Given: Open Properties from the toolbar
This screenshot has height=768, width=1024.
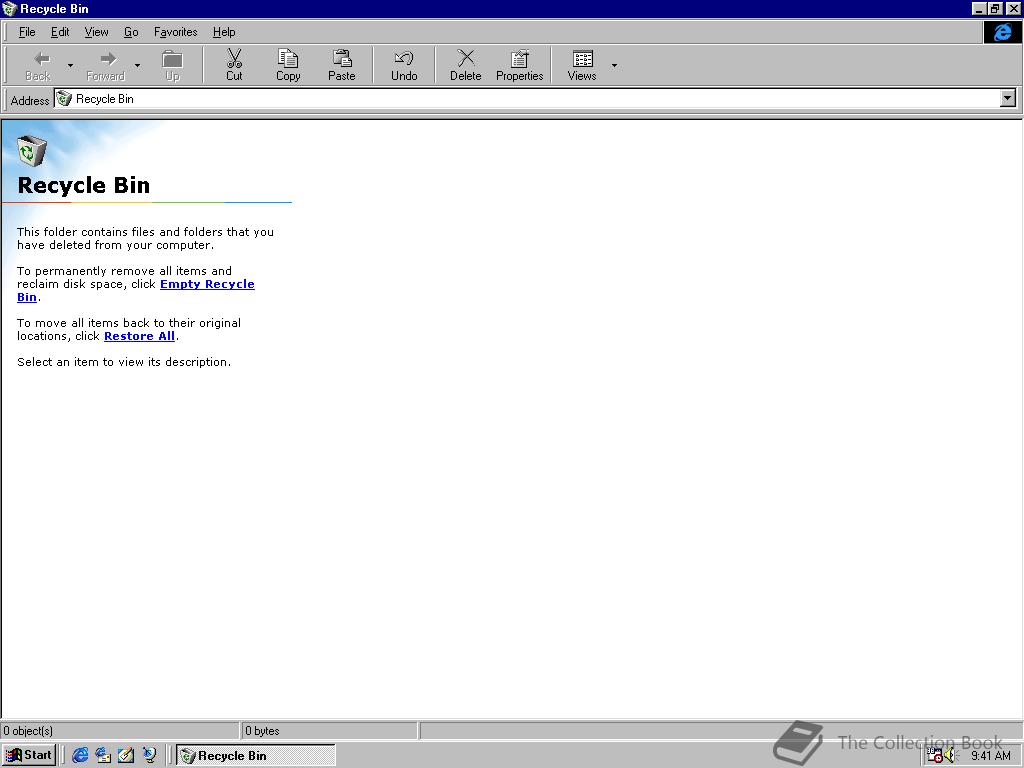Looking at the screenshot, I should point(520,65).
